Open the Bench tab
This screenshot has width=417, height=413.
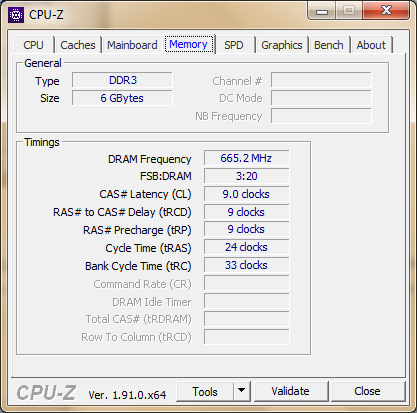coord(329,45)
